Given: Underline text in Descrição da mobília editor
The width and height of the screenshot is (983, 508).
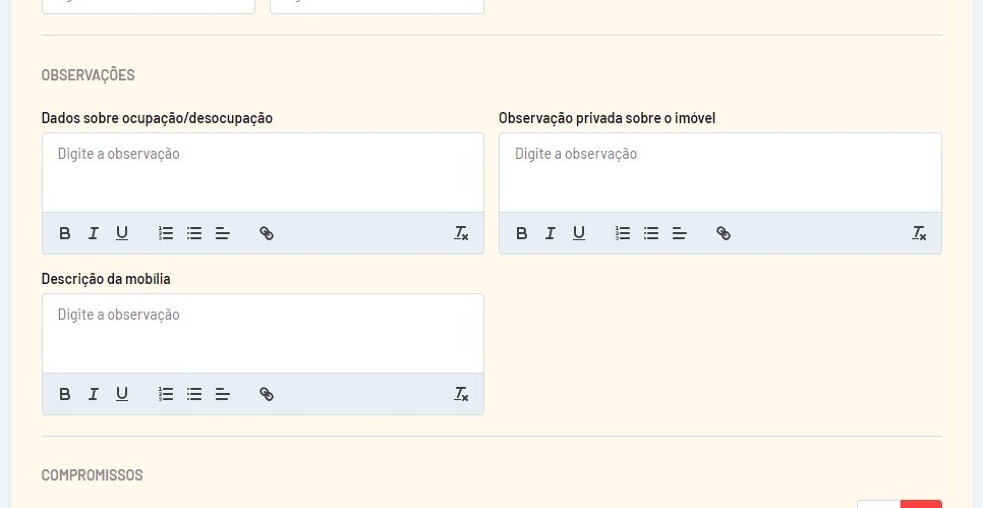Looking at the screenshot, I should (x=122, y=394).
